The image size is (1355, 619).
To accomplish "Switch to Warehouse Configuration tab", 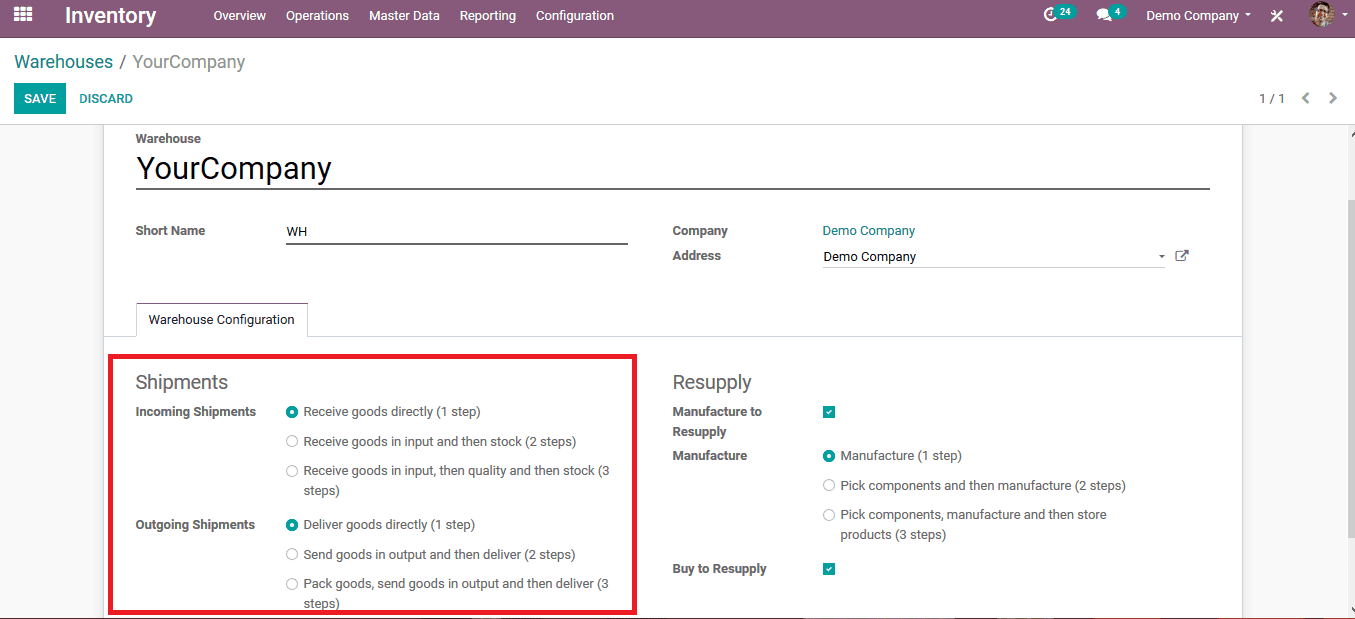I will coord(222,320).
